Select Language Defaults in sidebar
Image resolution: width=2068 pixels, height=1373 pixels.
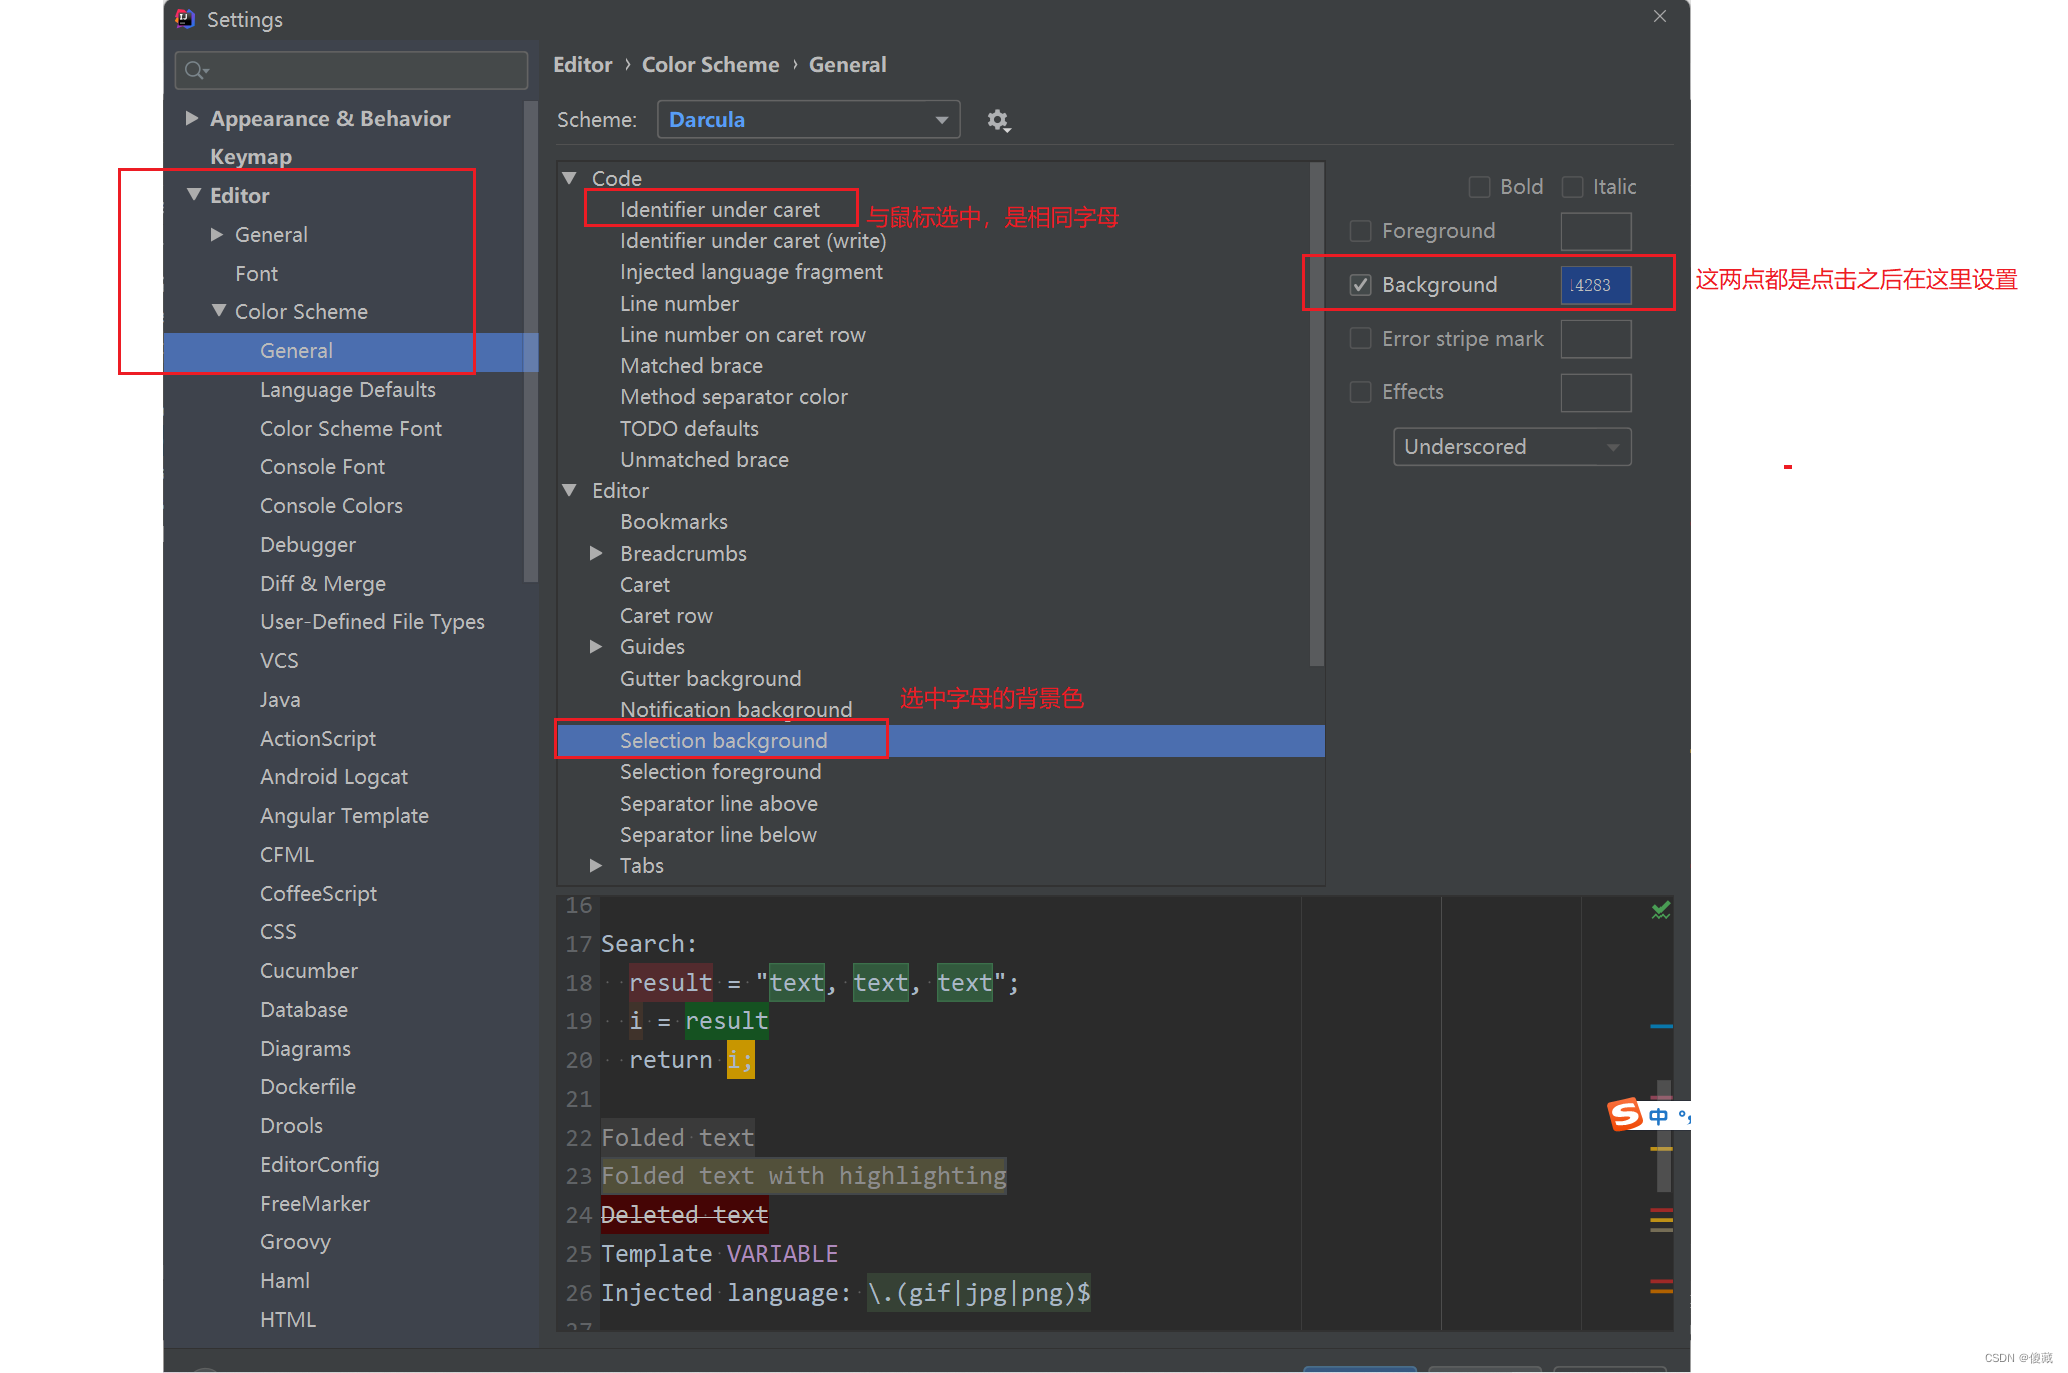tap(347, 390)
